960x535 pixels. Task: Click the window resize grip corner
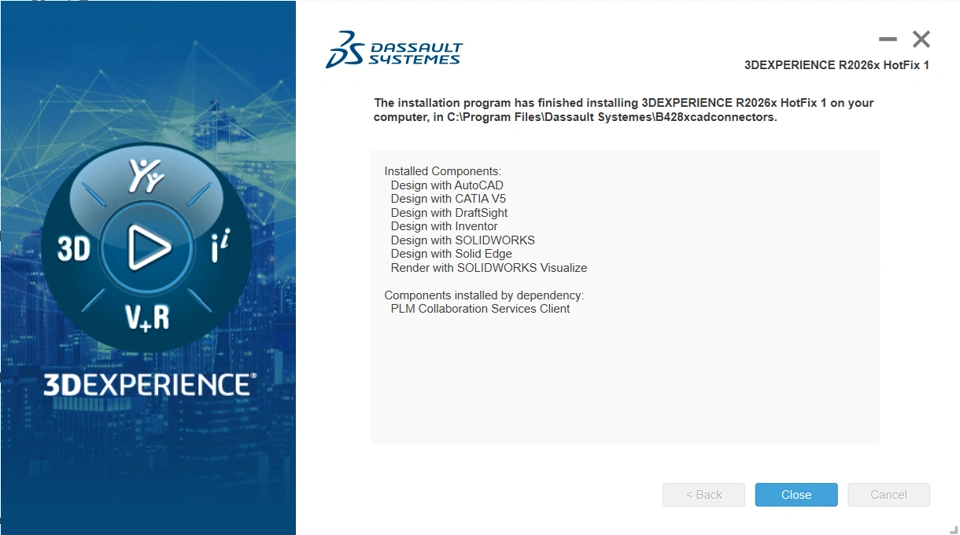[953, 529]
